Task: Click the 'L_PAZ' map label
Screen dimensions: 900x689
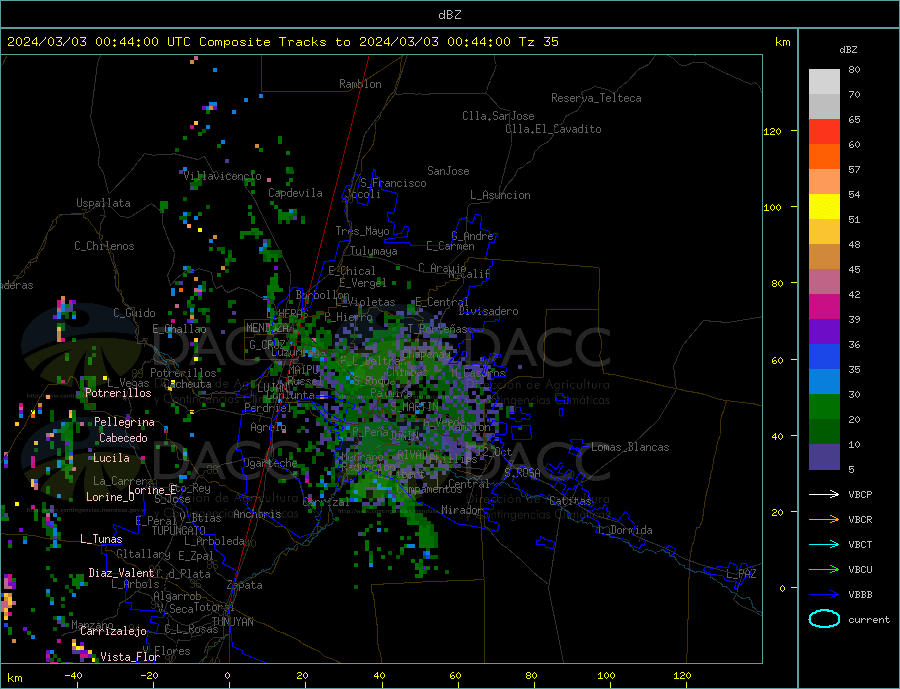Action: (741, 574)
